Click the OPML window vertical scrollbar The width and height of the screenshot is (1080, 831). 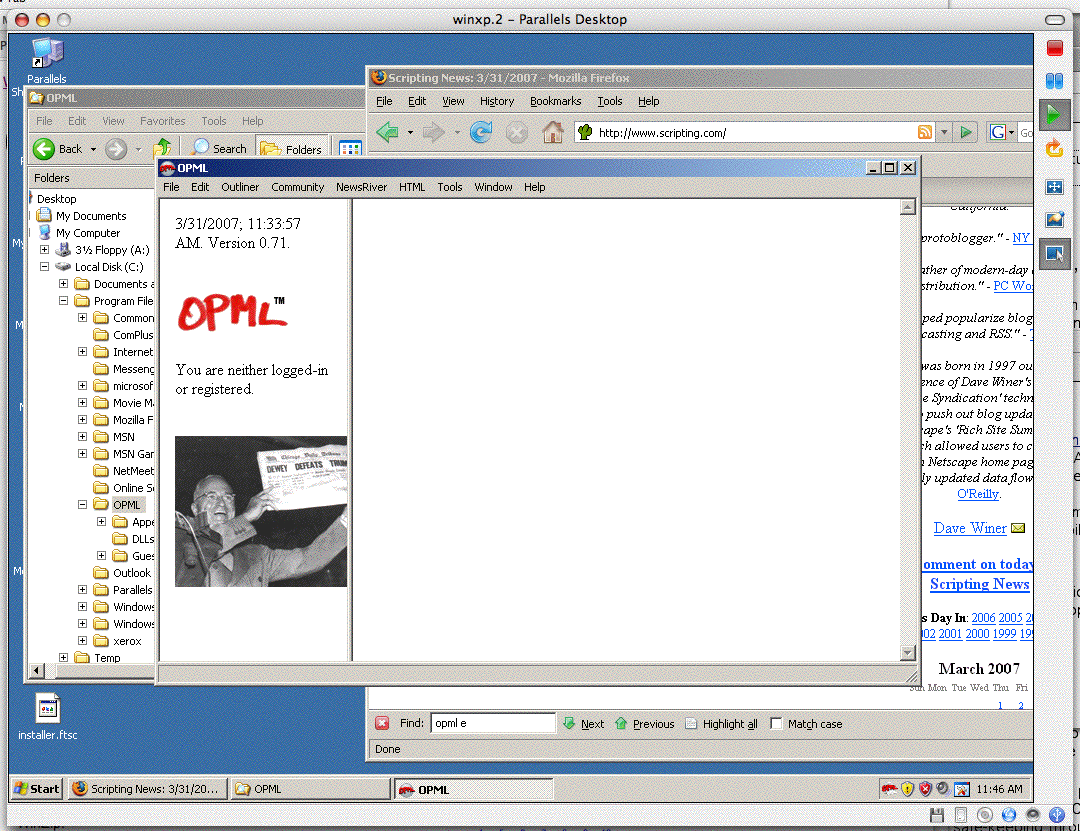pyautogui.click(x=908, y=430)
